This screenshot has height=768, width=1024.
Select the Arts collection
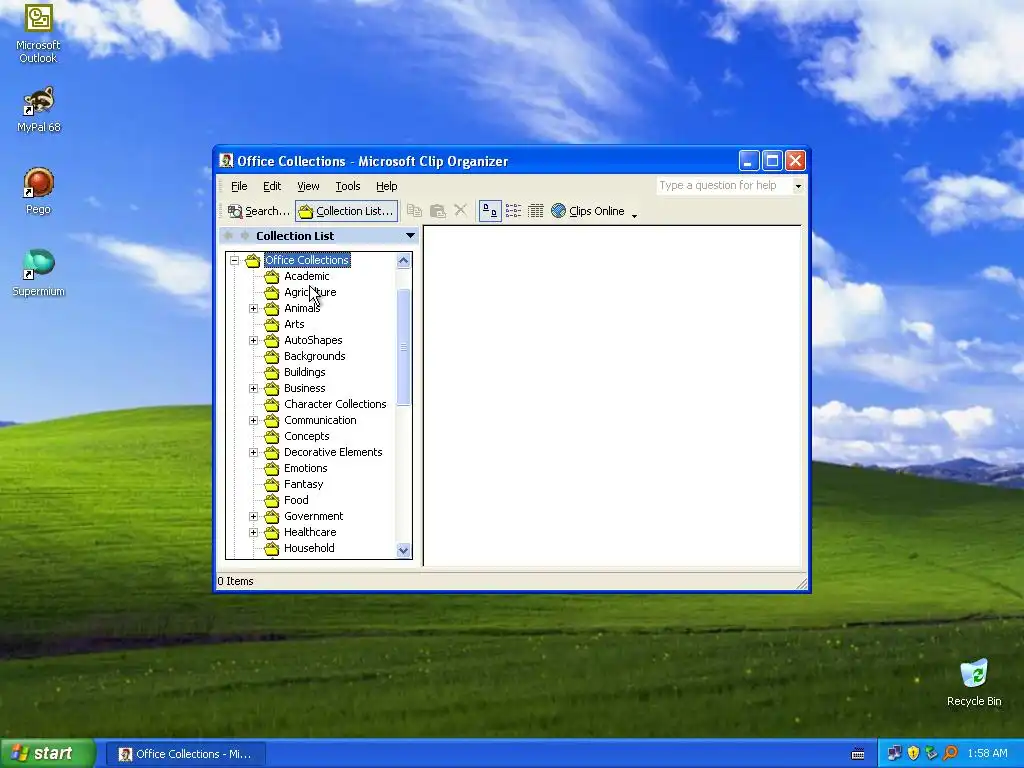[294, 324]
